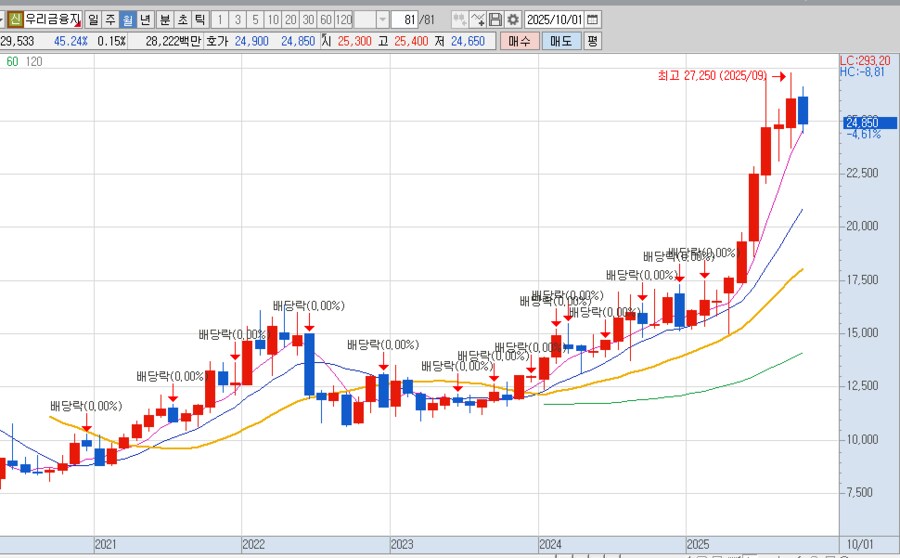The width and height of the screenshot is (900, 558).
Task: Click the 평 button beside 매도
Action: coord(592,41)
